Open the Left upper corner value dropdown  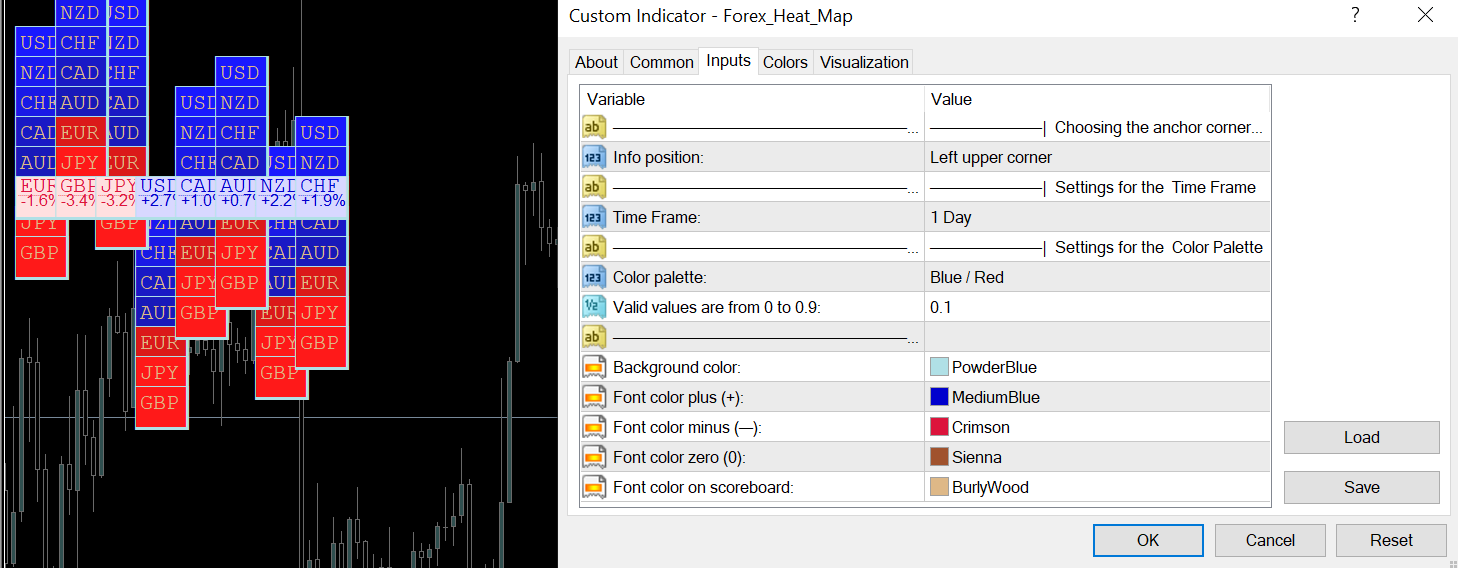click(1096, 157)
